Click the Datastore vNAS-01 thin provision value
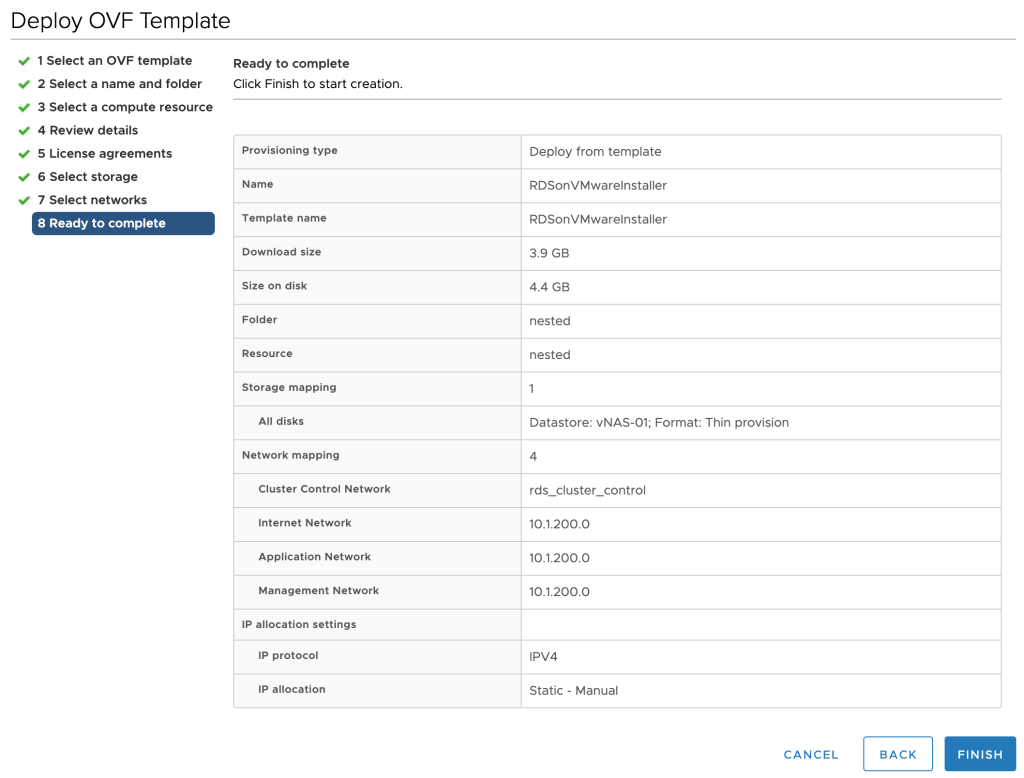Image resolution: width=1024 pixels, height=778 pixels. (659, 422)
